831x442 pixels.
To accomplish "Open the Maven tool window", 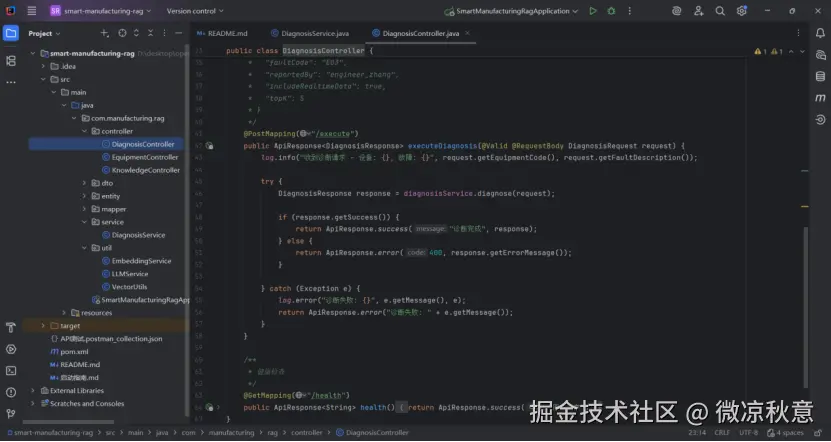I will (x=820, y=98).
